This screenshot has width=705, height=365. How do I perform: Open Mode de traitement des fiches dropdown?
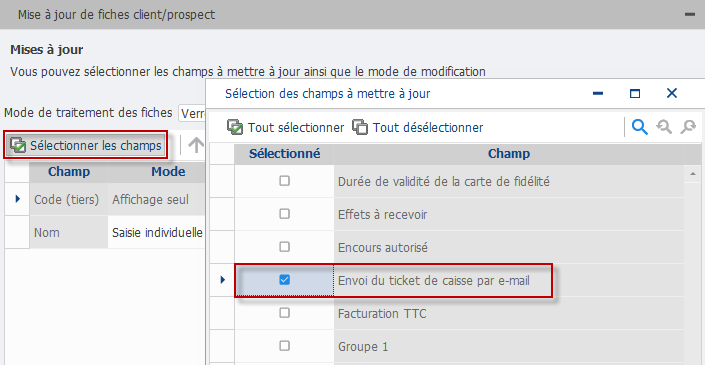[x=192, y=113]
